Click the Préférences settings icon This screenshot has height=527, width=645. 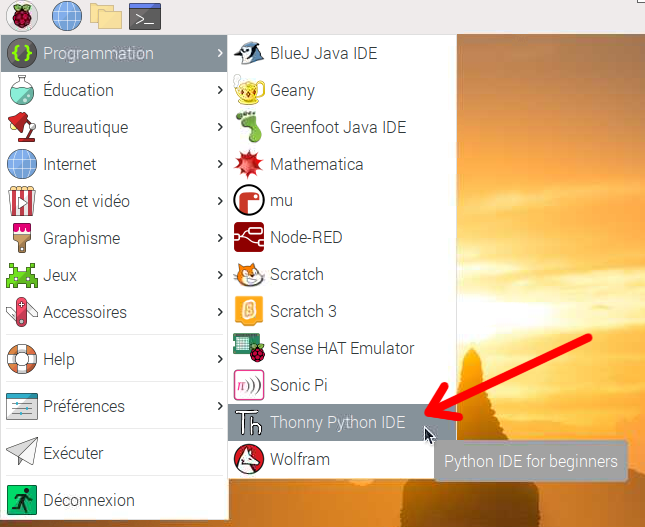coord(22,406)
